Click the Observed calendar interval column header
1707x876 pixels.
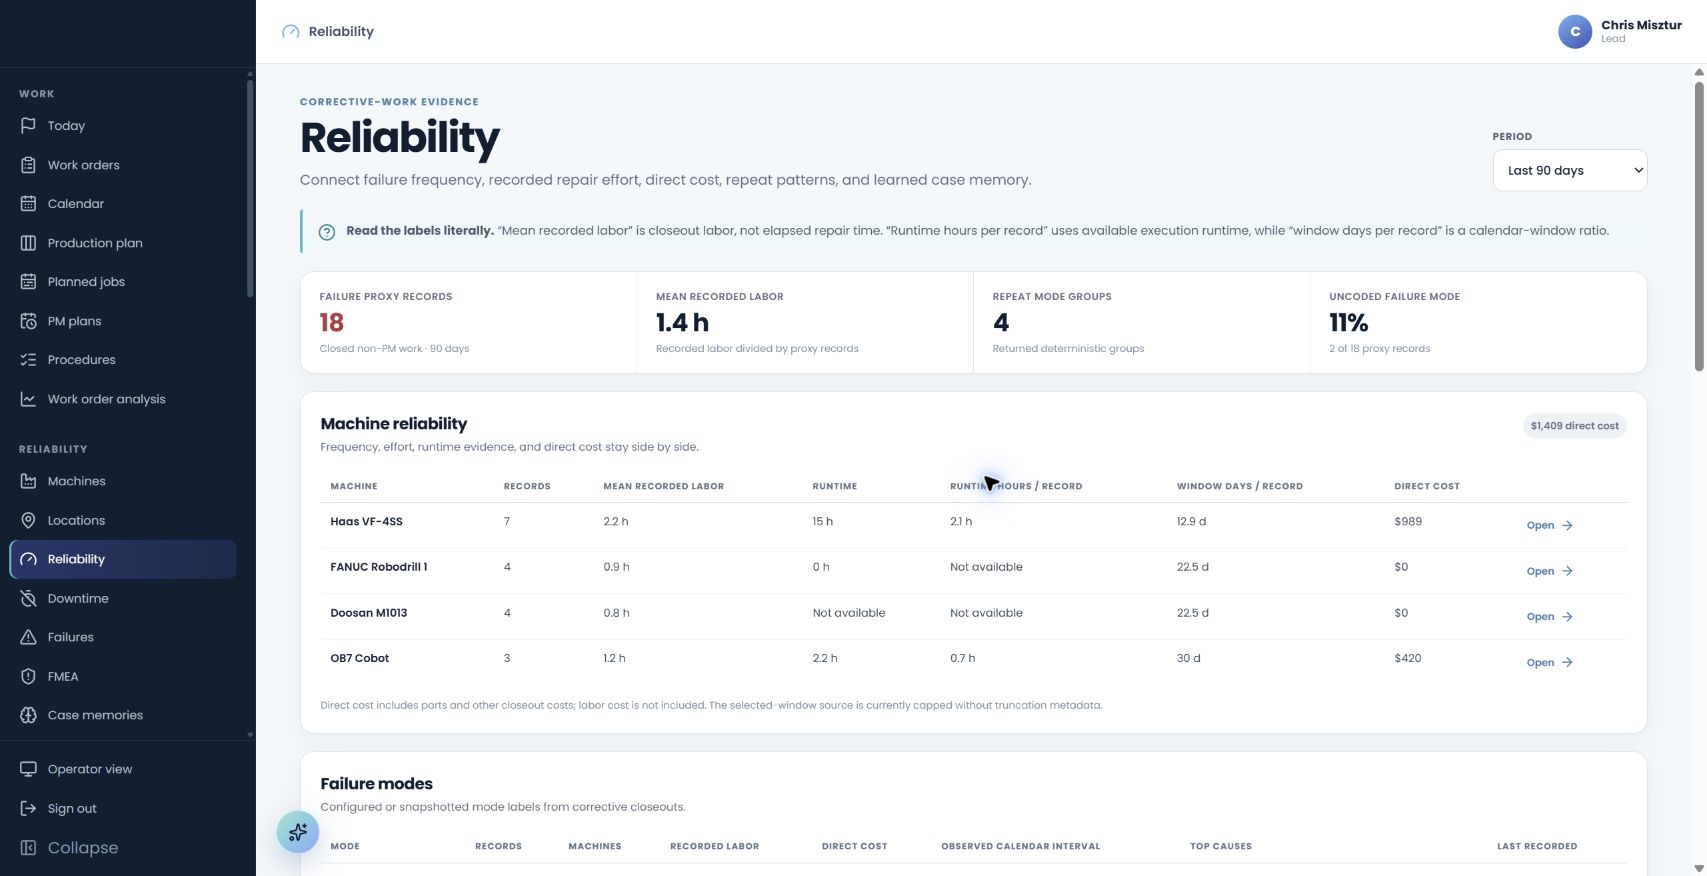tap(1020, 846)
